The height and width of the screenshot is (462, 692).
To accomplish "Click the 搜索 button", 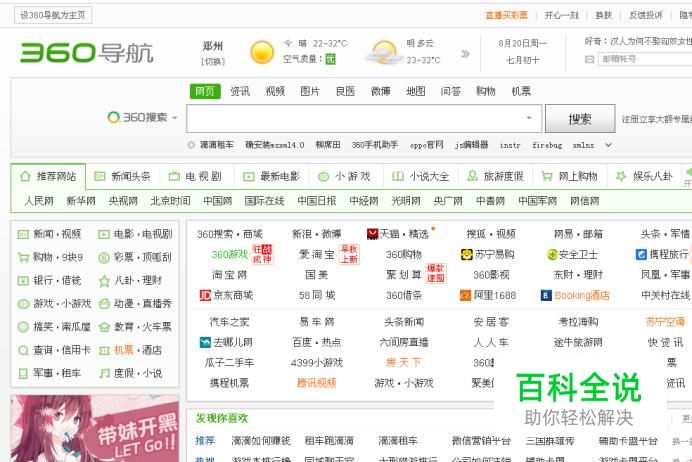I will pos(580,119).
